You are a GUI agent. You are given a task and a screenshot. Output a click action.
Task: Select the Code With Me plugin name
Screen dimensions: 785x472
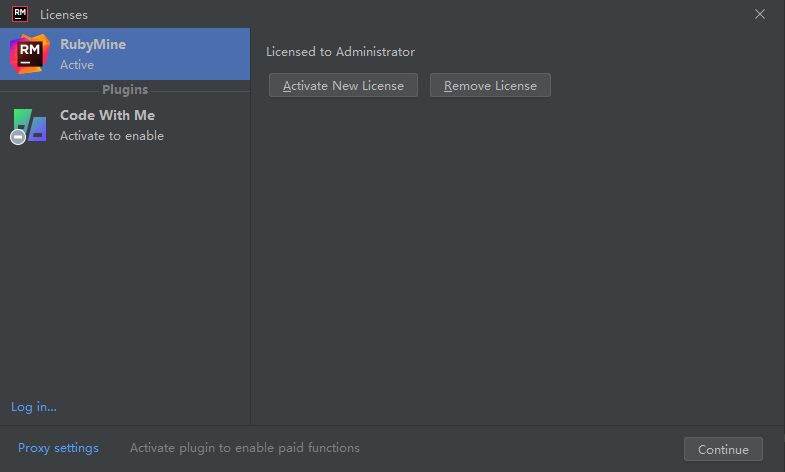click(107, 115)
